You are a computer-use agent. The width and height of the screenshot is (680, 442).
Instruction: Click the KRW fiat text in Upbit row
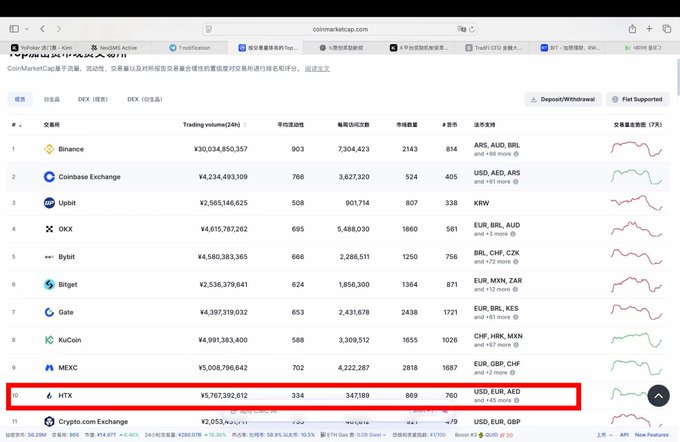pyautogui.click(x=481, y=203)
